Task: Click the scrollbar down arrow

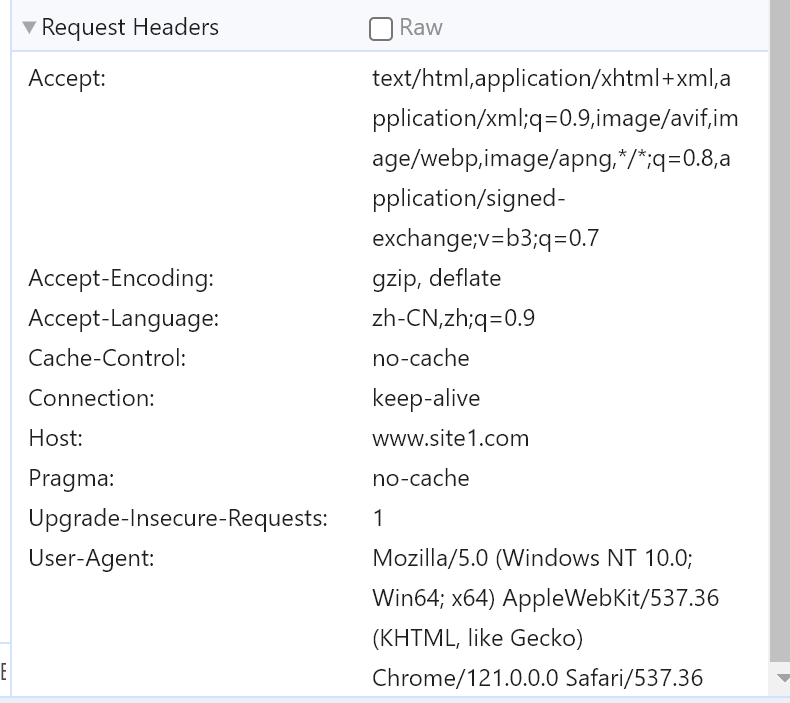Action: tap(782, 678)
